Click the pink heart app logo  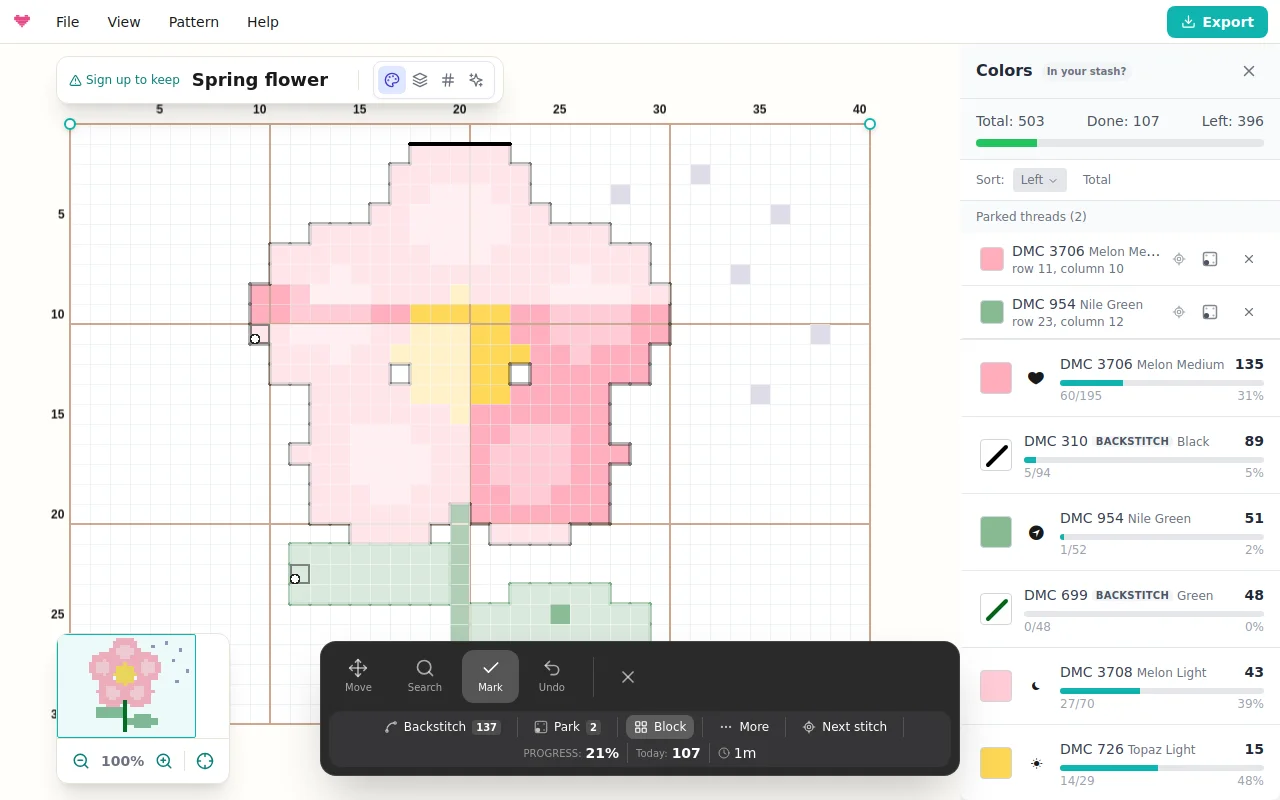(22, 21)
